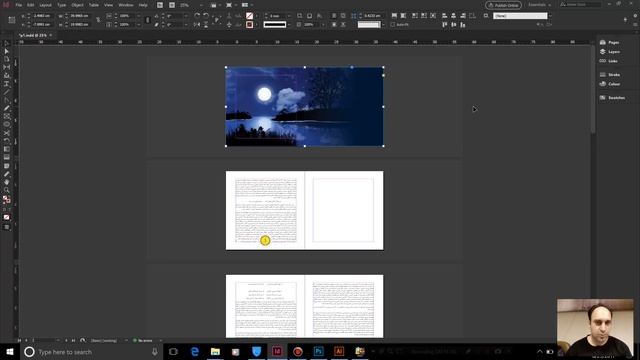Viewport: 640px width, 360px height.
Task: Click the Apply None button in Tools panel
Action: (7, 217)
